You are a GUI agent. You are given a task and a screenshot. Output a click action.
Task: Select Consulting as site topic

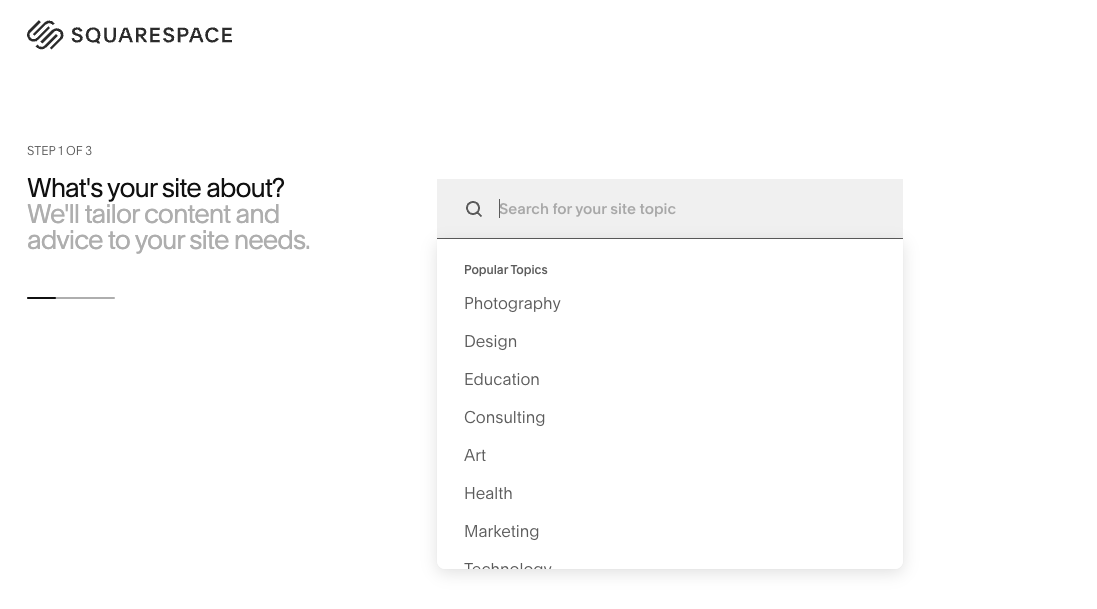[504, 418]
